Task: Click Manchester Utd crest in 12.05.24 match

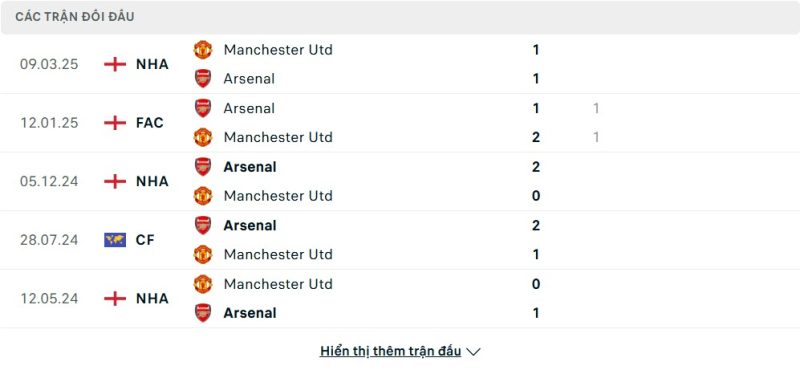Action: coord(203,284)
